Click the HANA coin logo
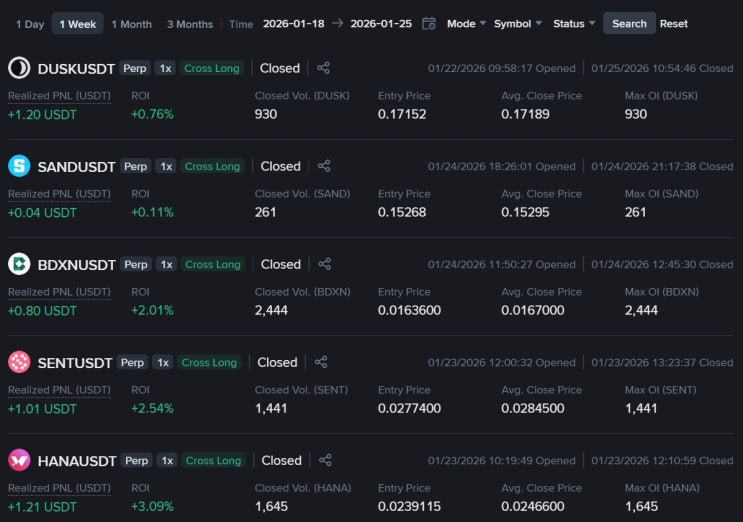743x522 pixels. click(x=19, y=460)
